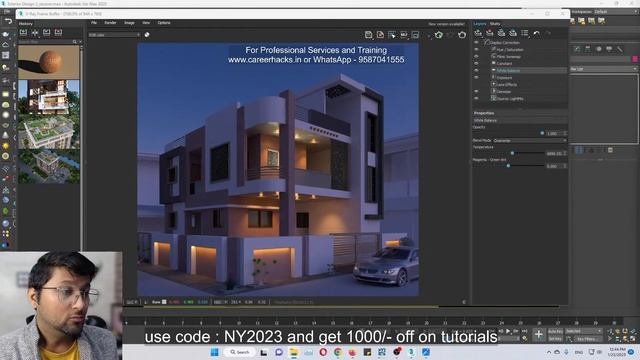The height and width of the screenshot is (360, 640).
Task: Click the Load layer preset icon
Action: tap(513, 33)
